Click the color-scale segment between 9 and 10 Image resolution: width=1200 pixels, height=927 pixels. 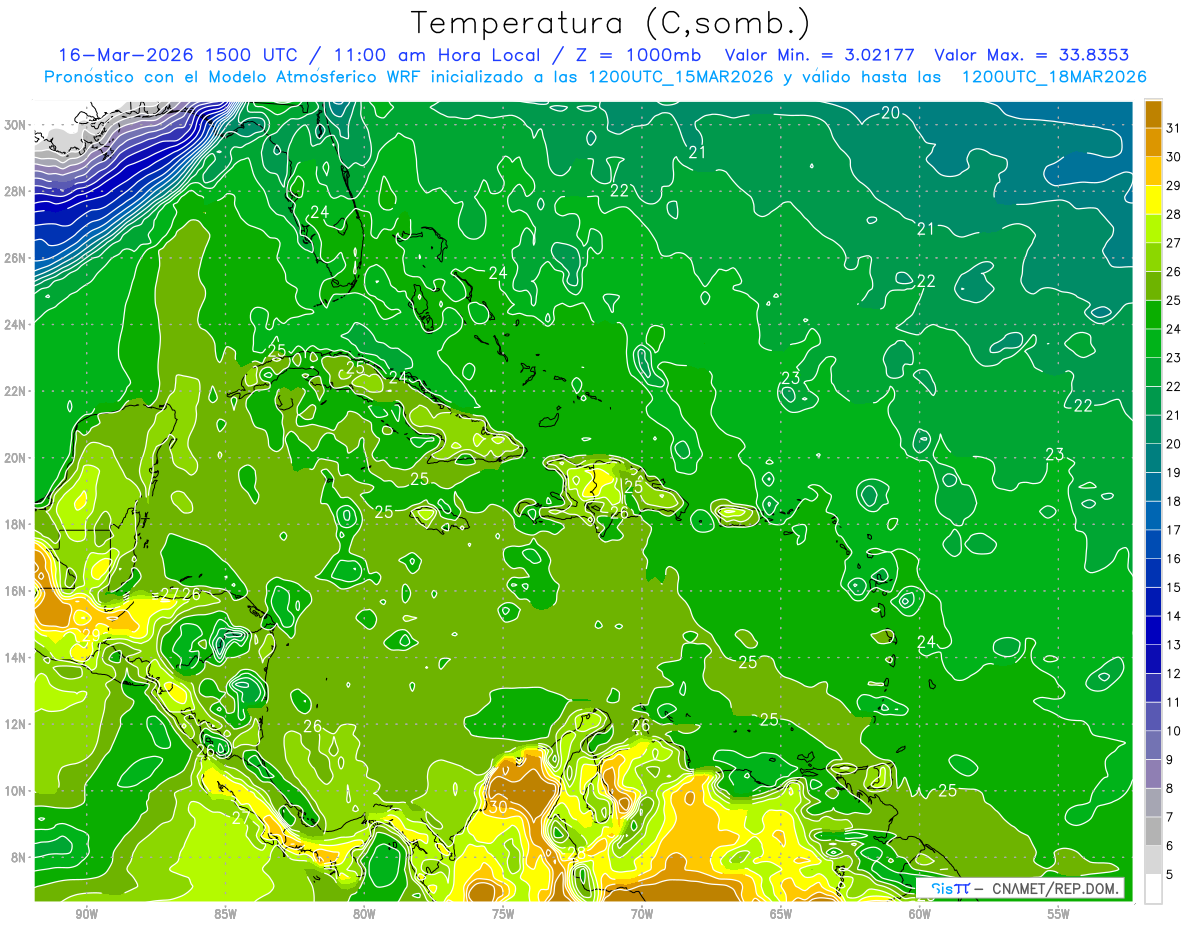pos(1153,745)
